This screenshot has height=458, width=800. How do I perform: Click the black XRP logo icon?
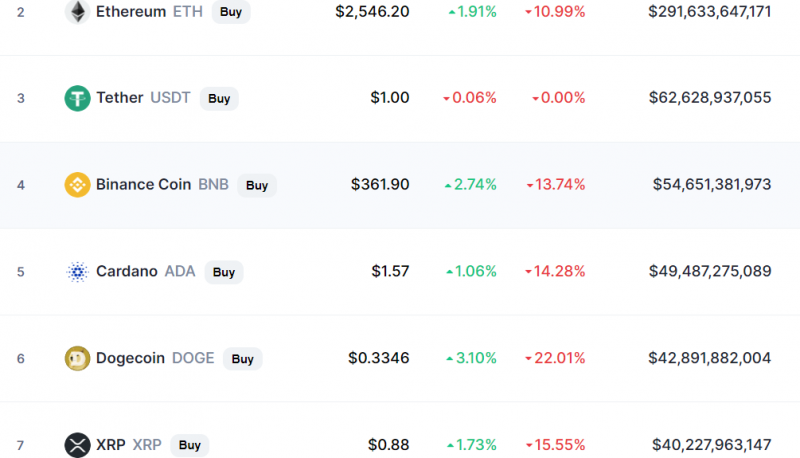(78, 445)
